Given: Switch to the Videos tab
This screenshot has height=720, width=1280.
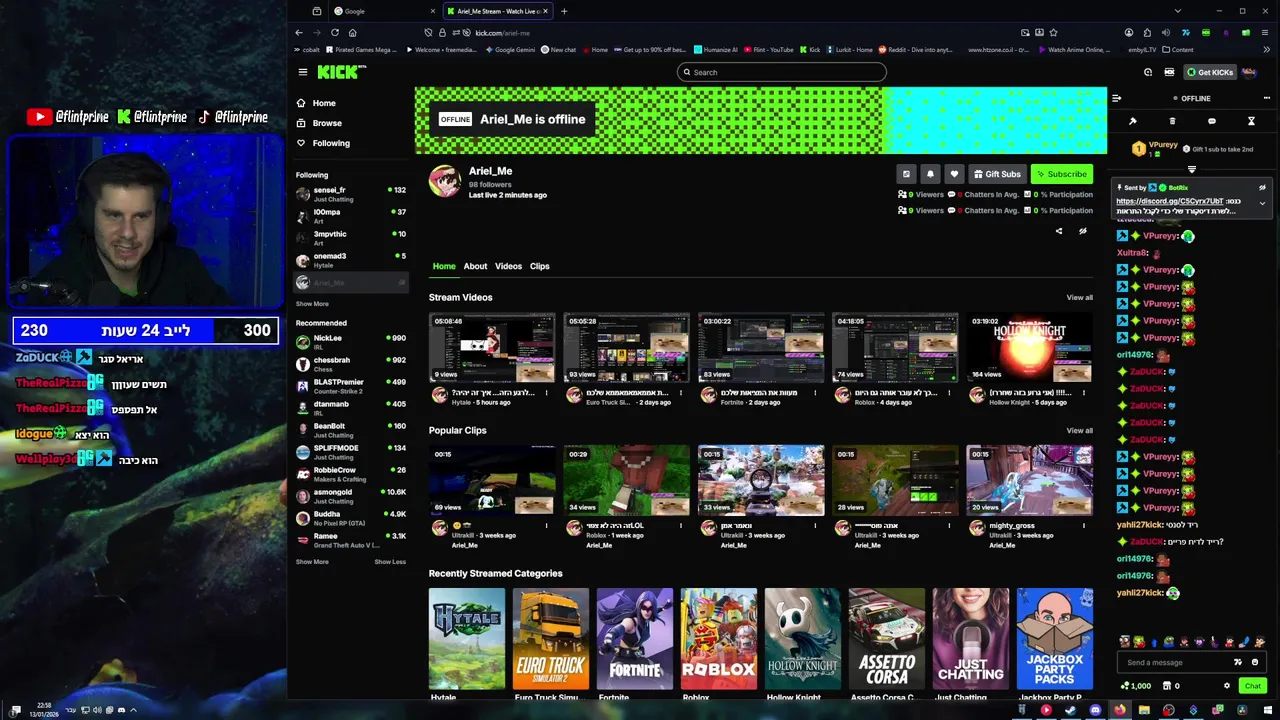Looking at the screenshot, I should [x=508, y=266].
